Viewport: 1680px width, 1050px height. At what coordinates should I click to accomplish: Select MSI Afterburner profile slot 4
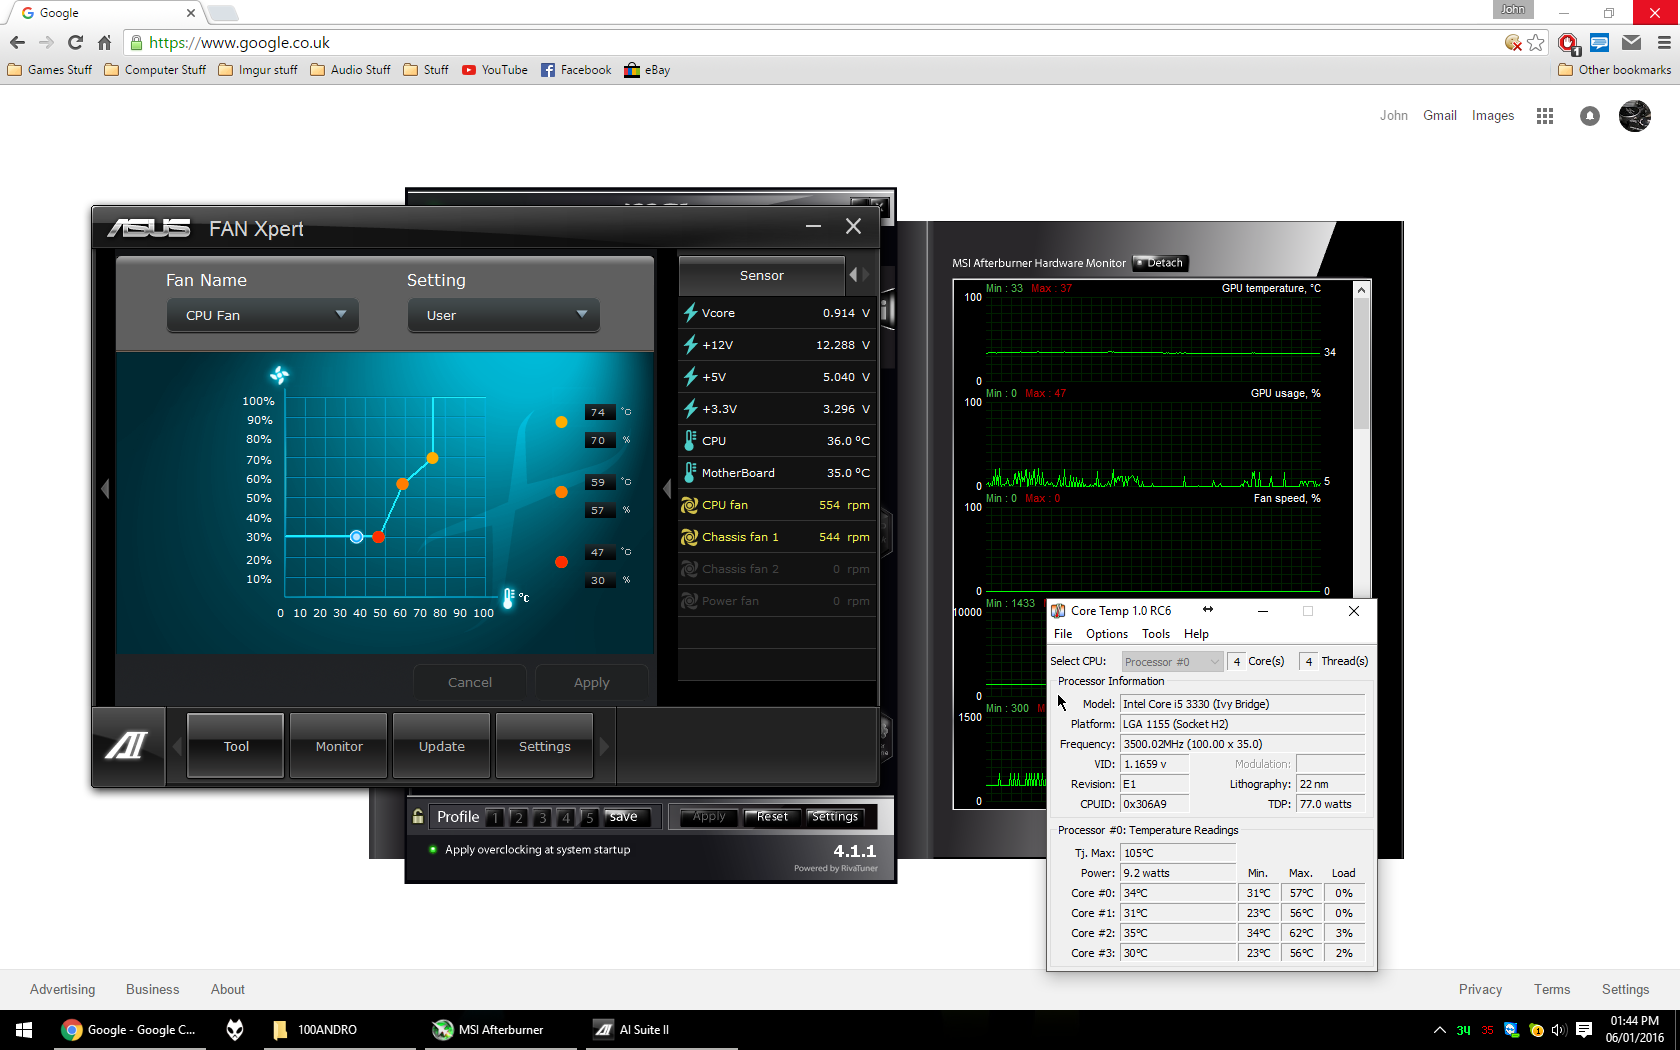[566, 817]
